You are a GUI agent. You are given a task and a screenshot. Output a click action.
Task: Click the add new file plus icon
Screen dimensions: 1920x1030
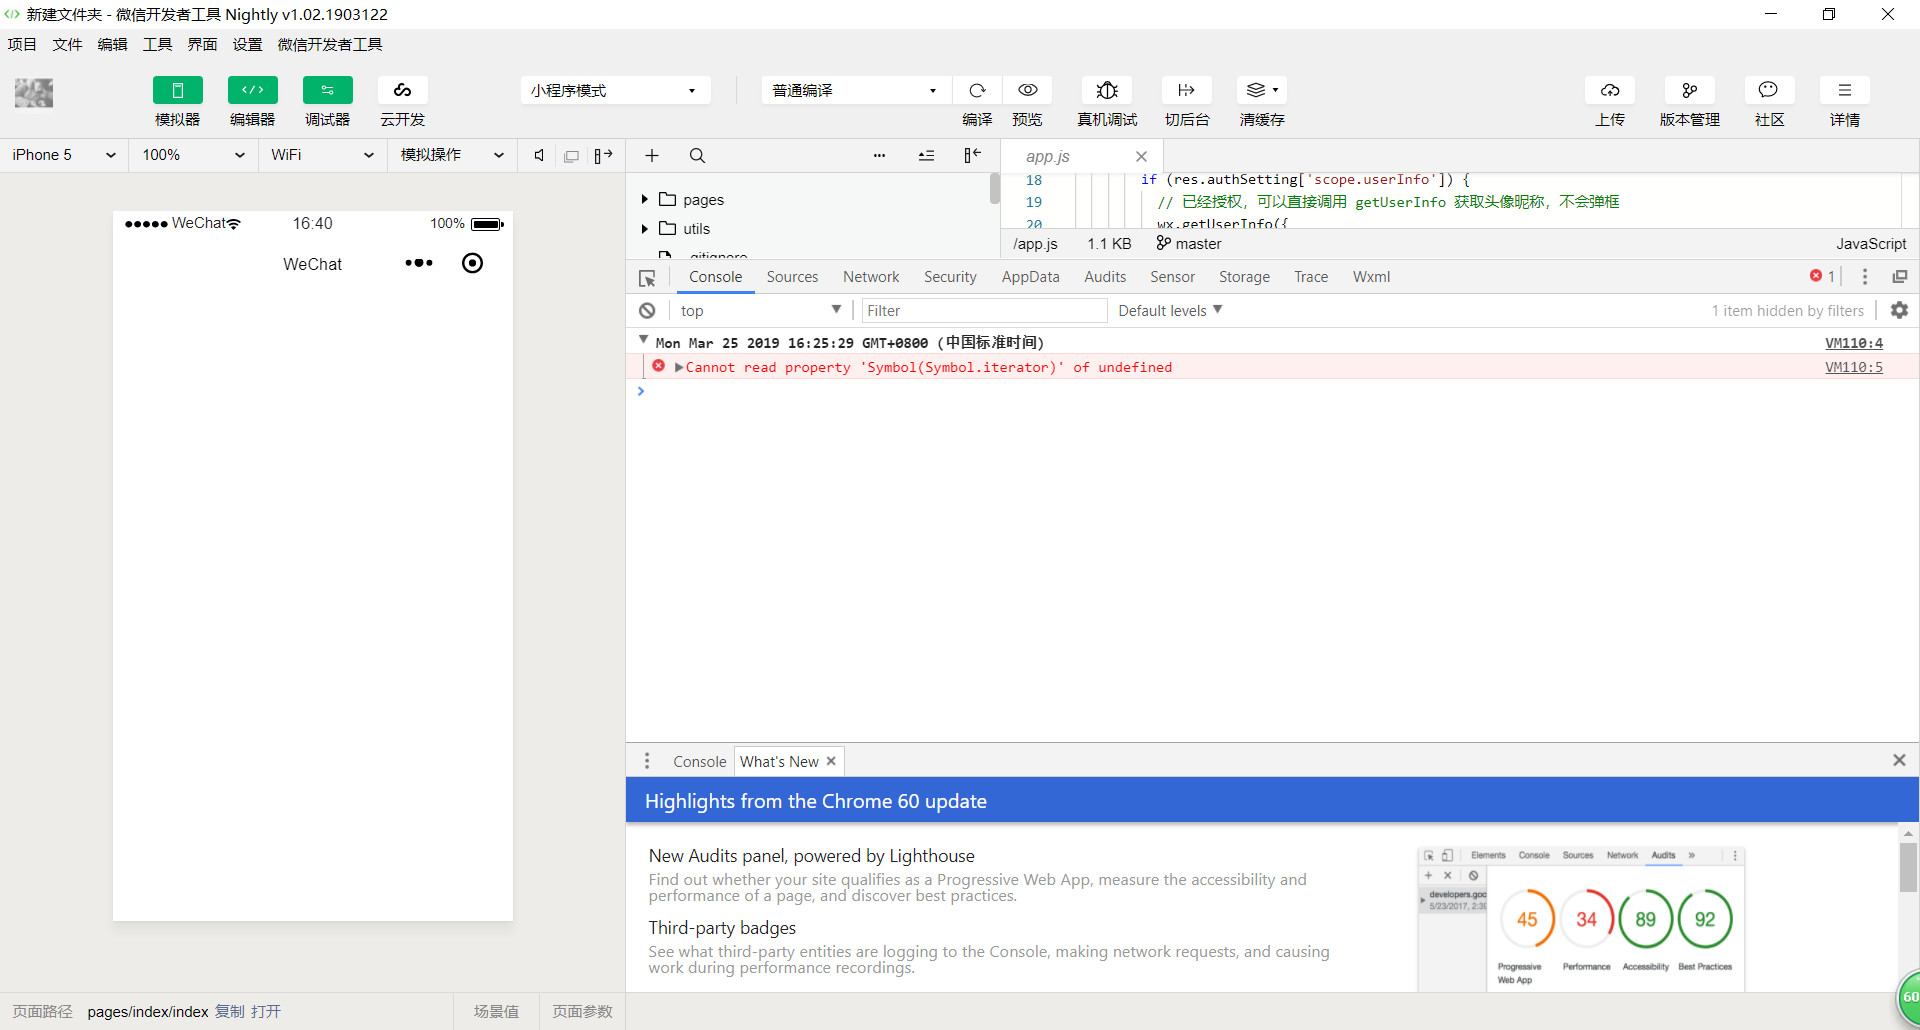(x=652, y=155)
